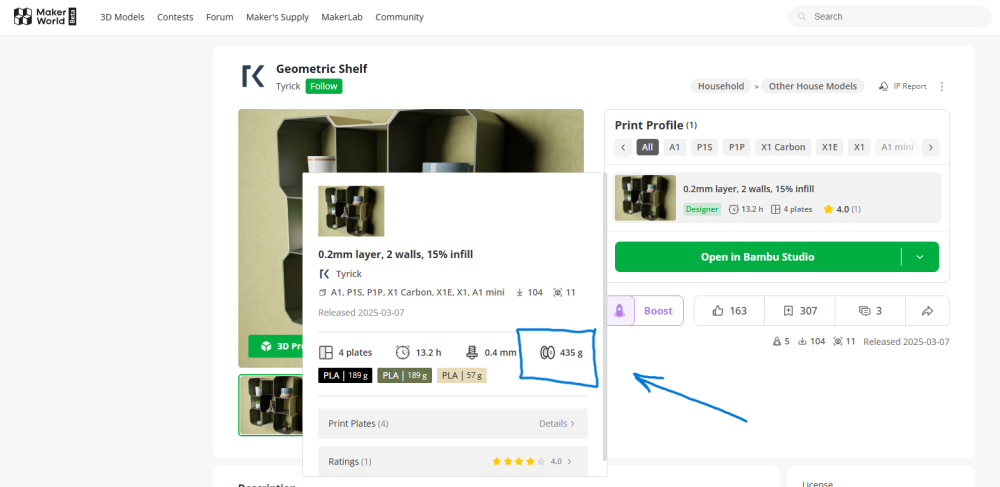Open the three-dot more options menu
The height and width of the screenshot is (487, 1000).
click(x=942, y=86)
